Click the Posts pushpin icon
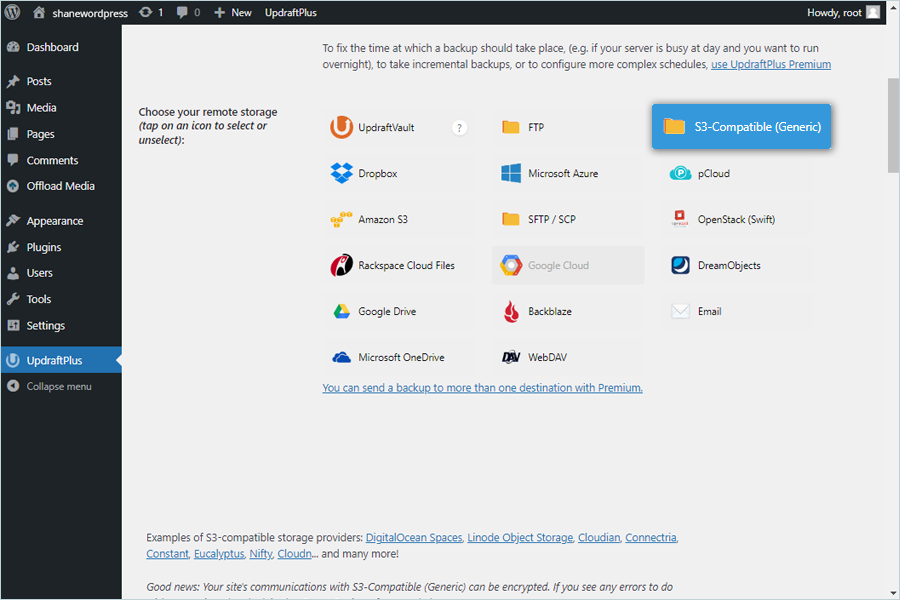This screenshot has height=600, width=900. 13,81
